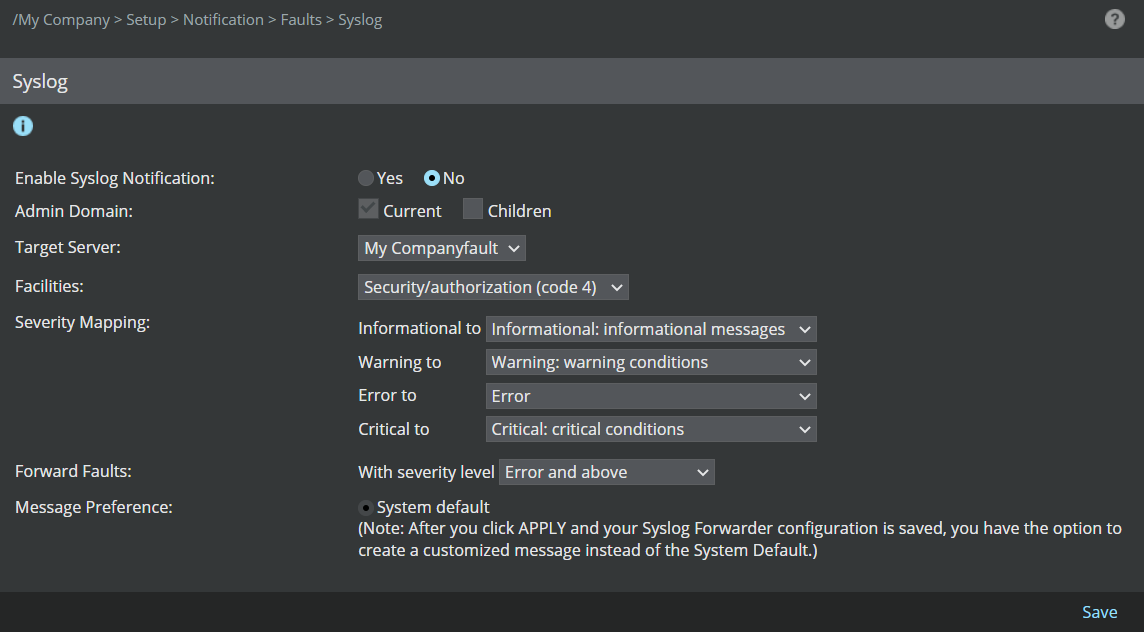The image size is (1144, 632).
Task: Click the Syslog panel heading
Action: pyautogui.click(x=40, y=81)
